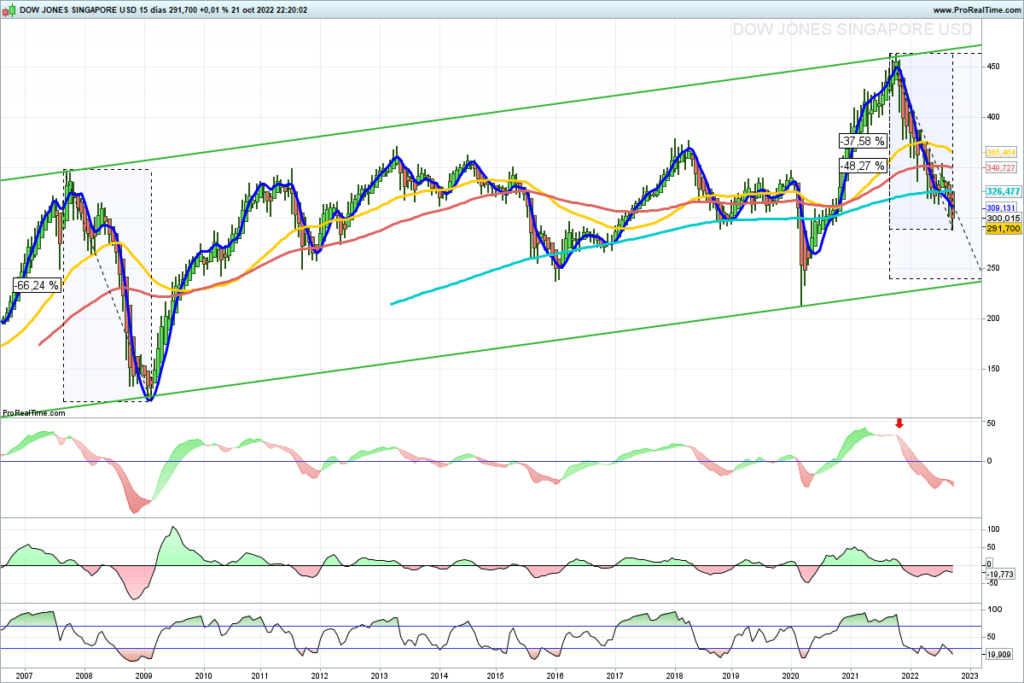
Task: Select the -66,24 % drawdown label
Action: [x=37, y=285]
